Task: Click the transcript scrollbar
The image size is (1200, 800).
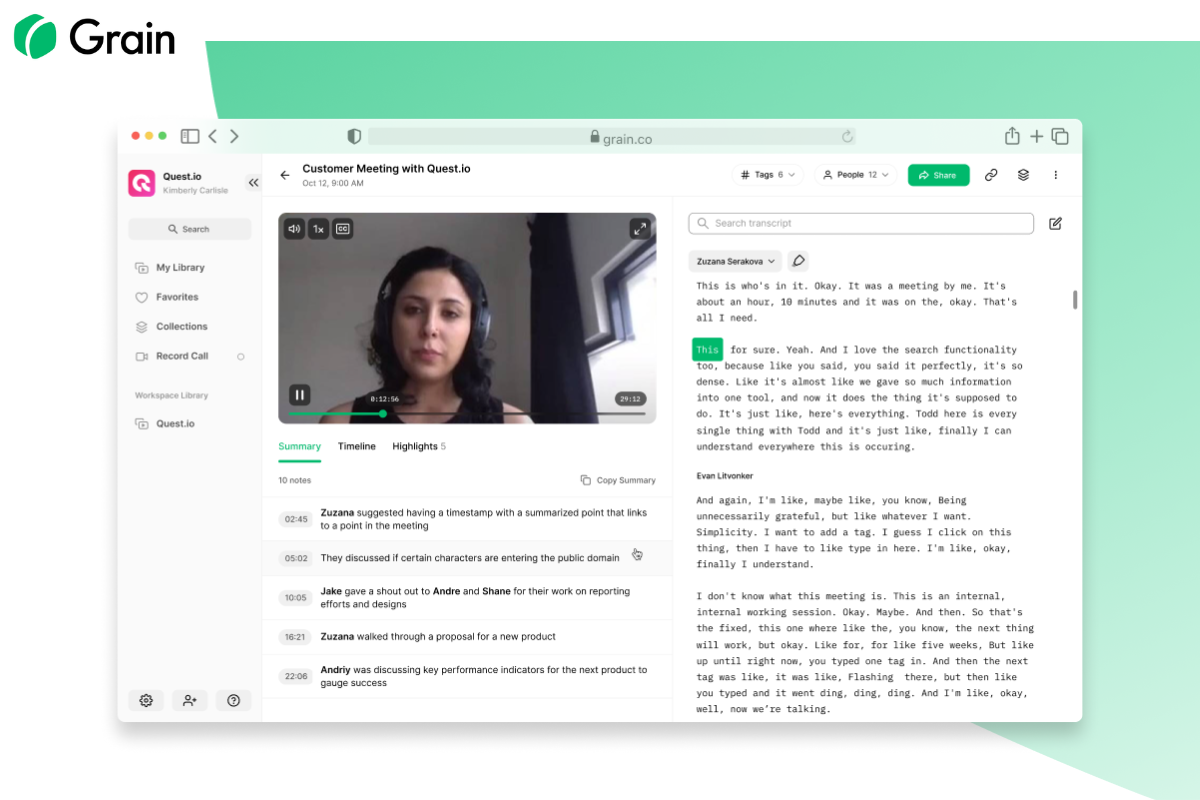Action: coord(1075,300)
